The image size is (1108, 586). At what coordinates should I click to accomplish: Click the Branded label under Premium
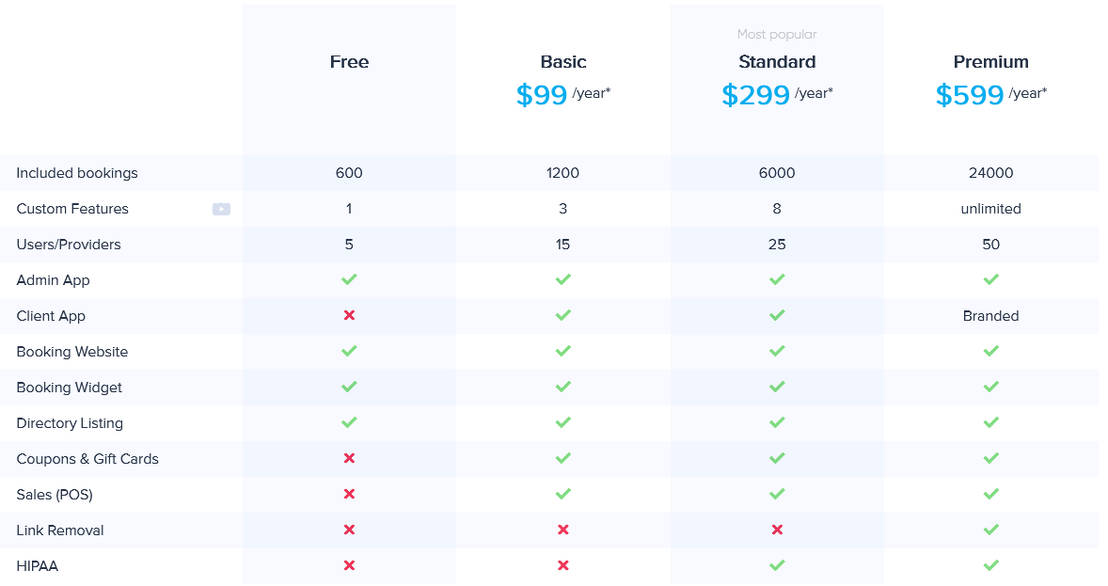[x=991, y=316]
